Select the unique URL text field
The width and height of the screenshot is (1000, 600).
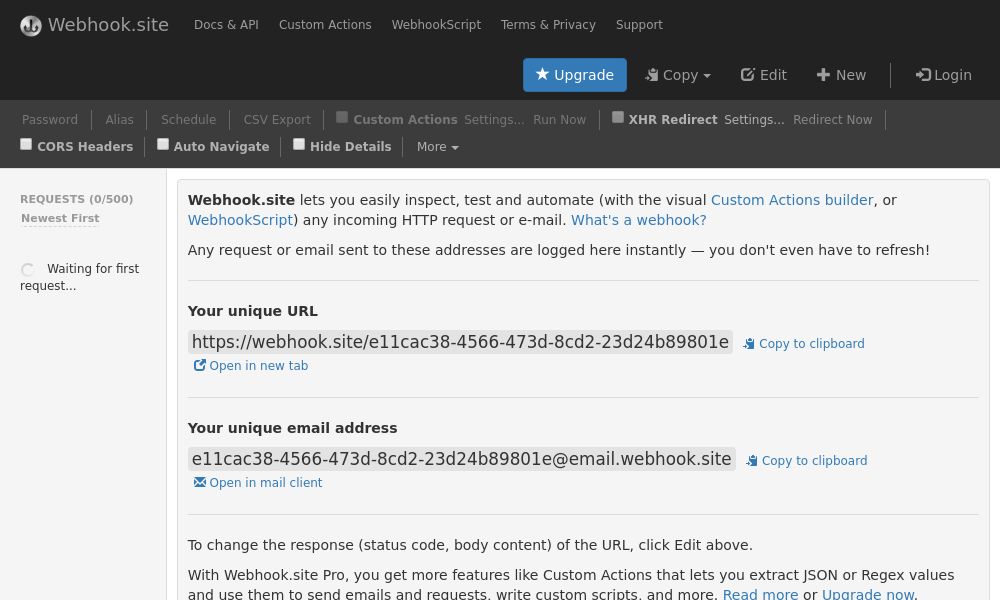point(460,342)
